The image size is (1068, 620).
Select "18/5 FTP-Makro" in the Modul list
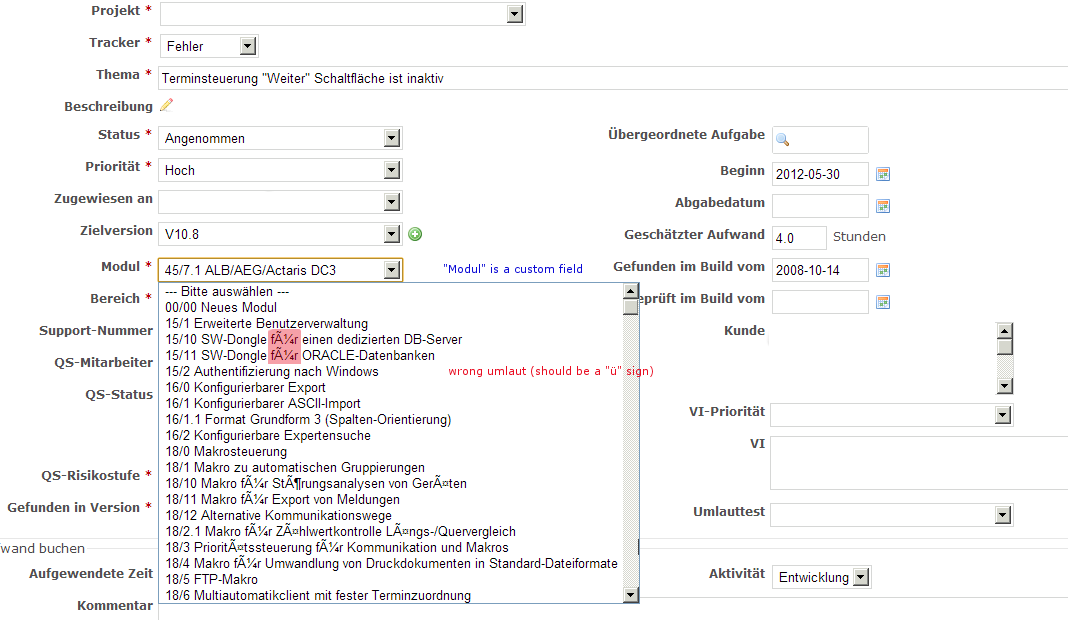pyautogui.click(x=212, y=580)
